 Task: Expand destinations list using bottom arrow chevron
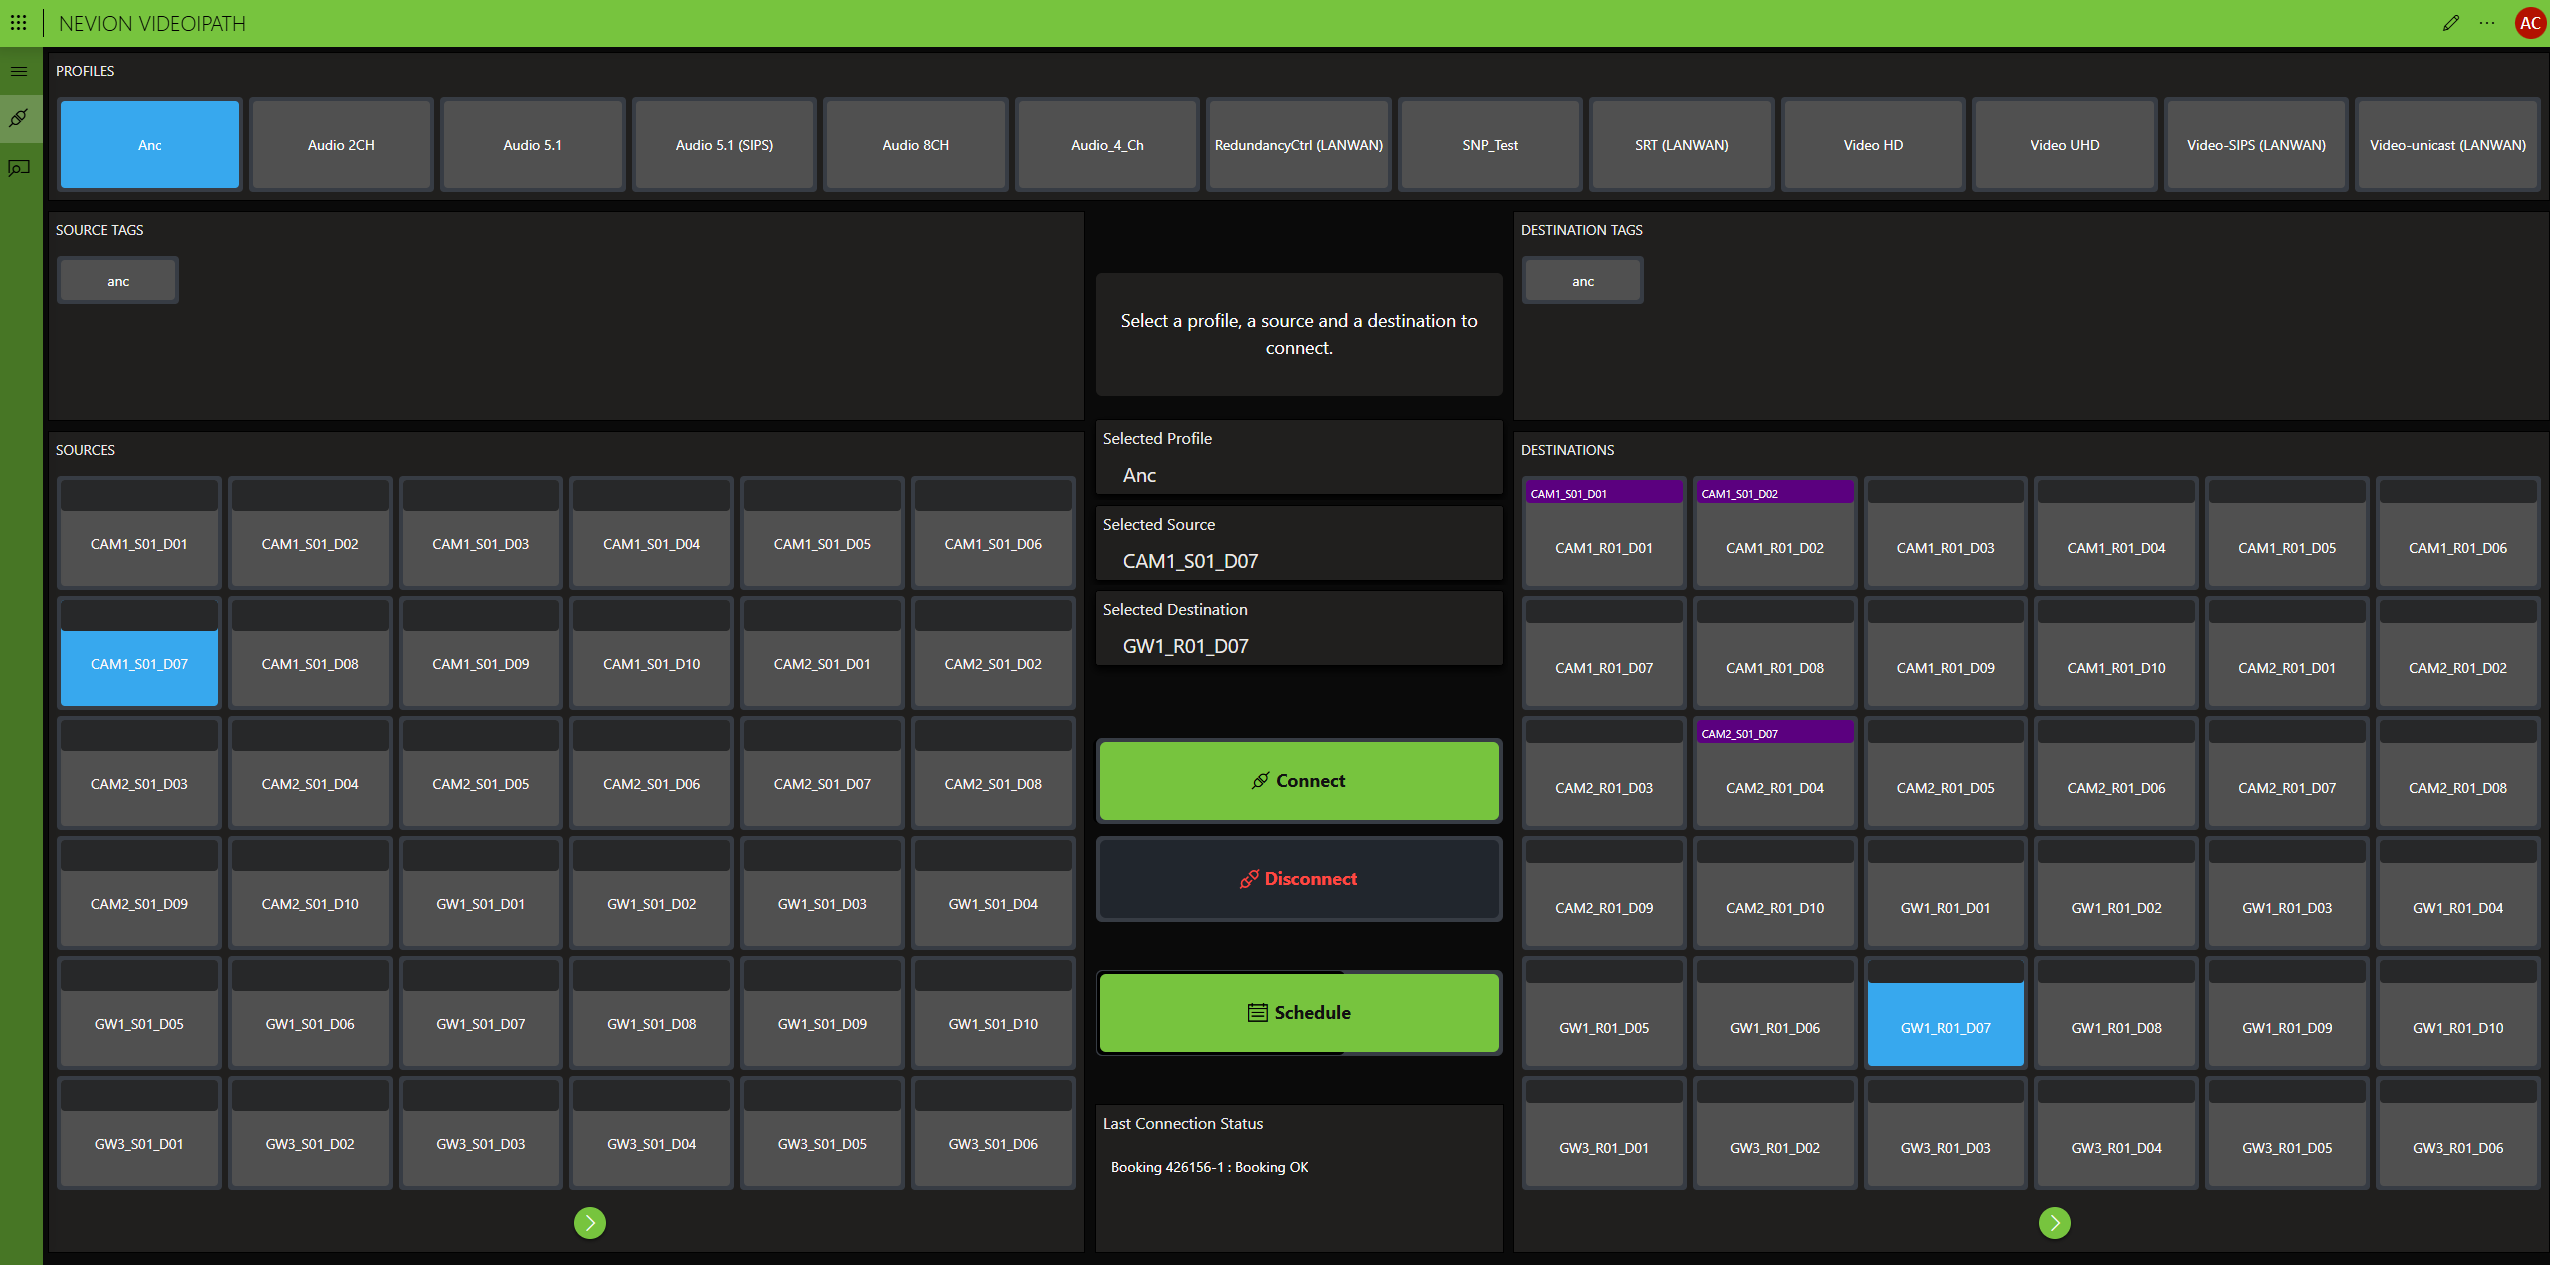point(2056,1223)
